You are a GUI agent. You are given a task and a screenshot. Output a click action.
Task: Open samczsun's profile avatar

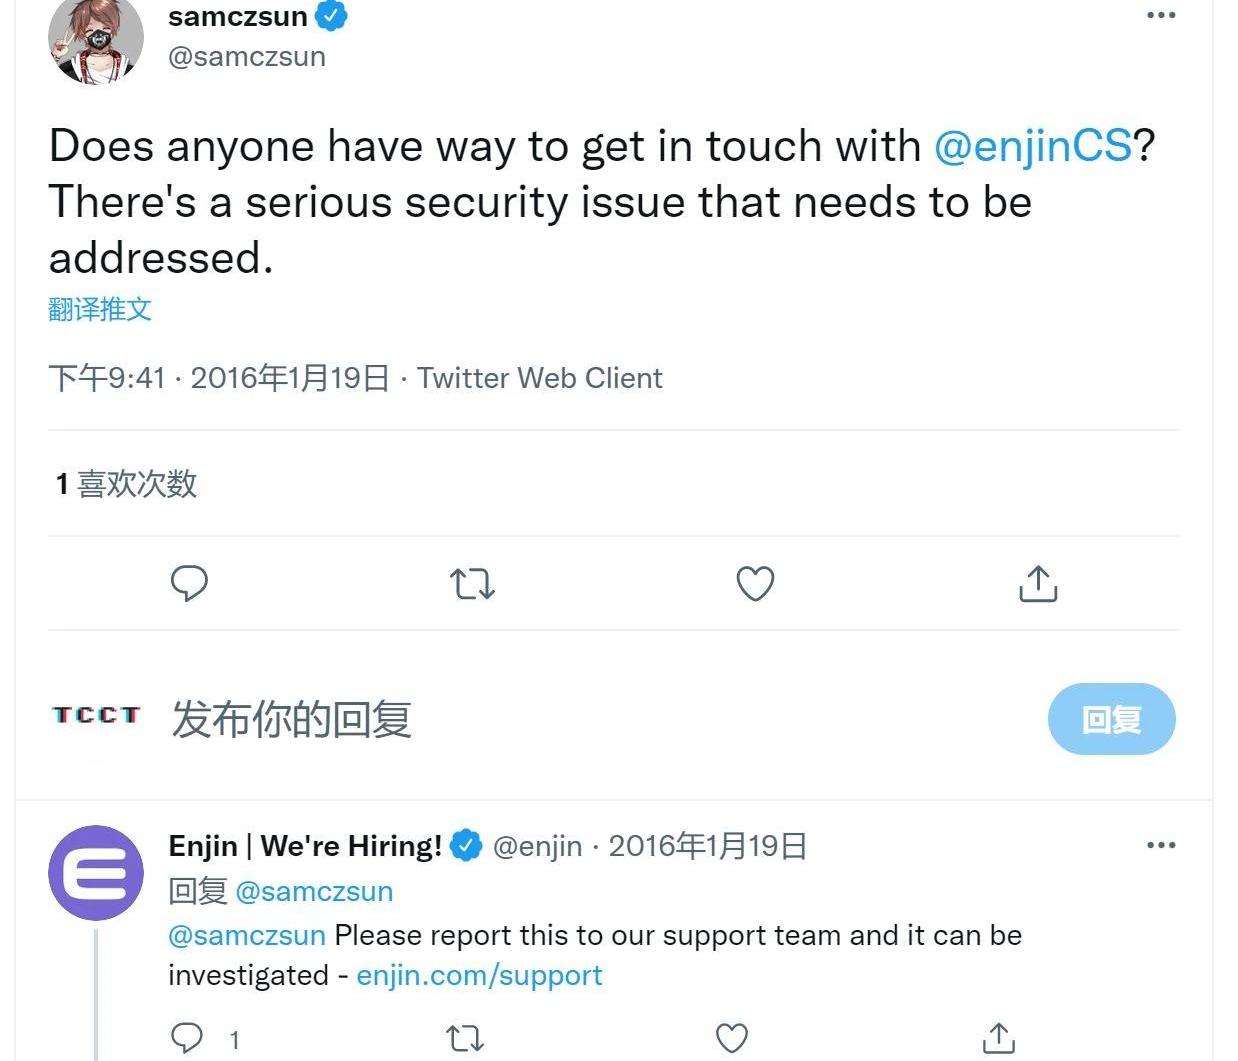(x=96, y=40)
